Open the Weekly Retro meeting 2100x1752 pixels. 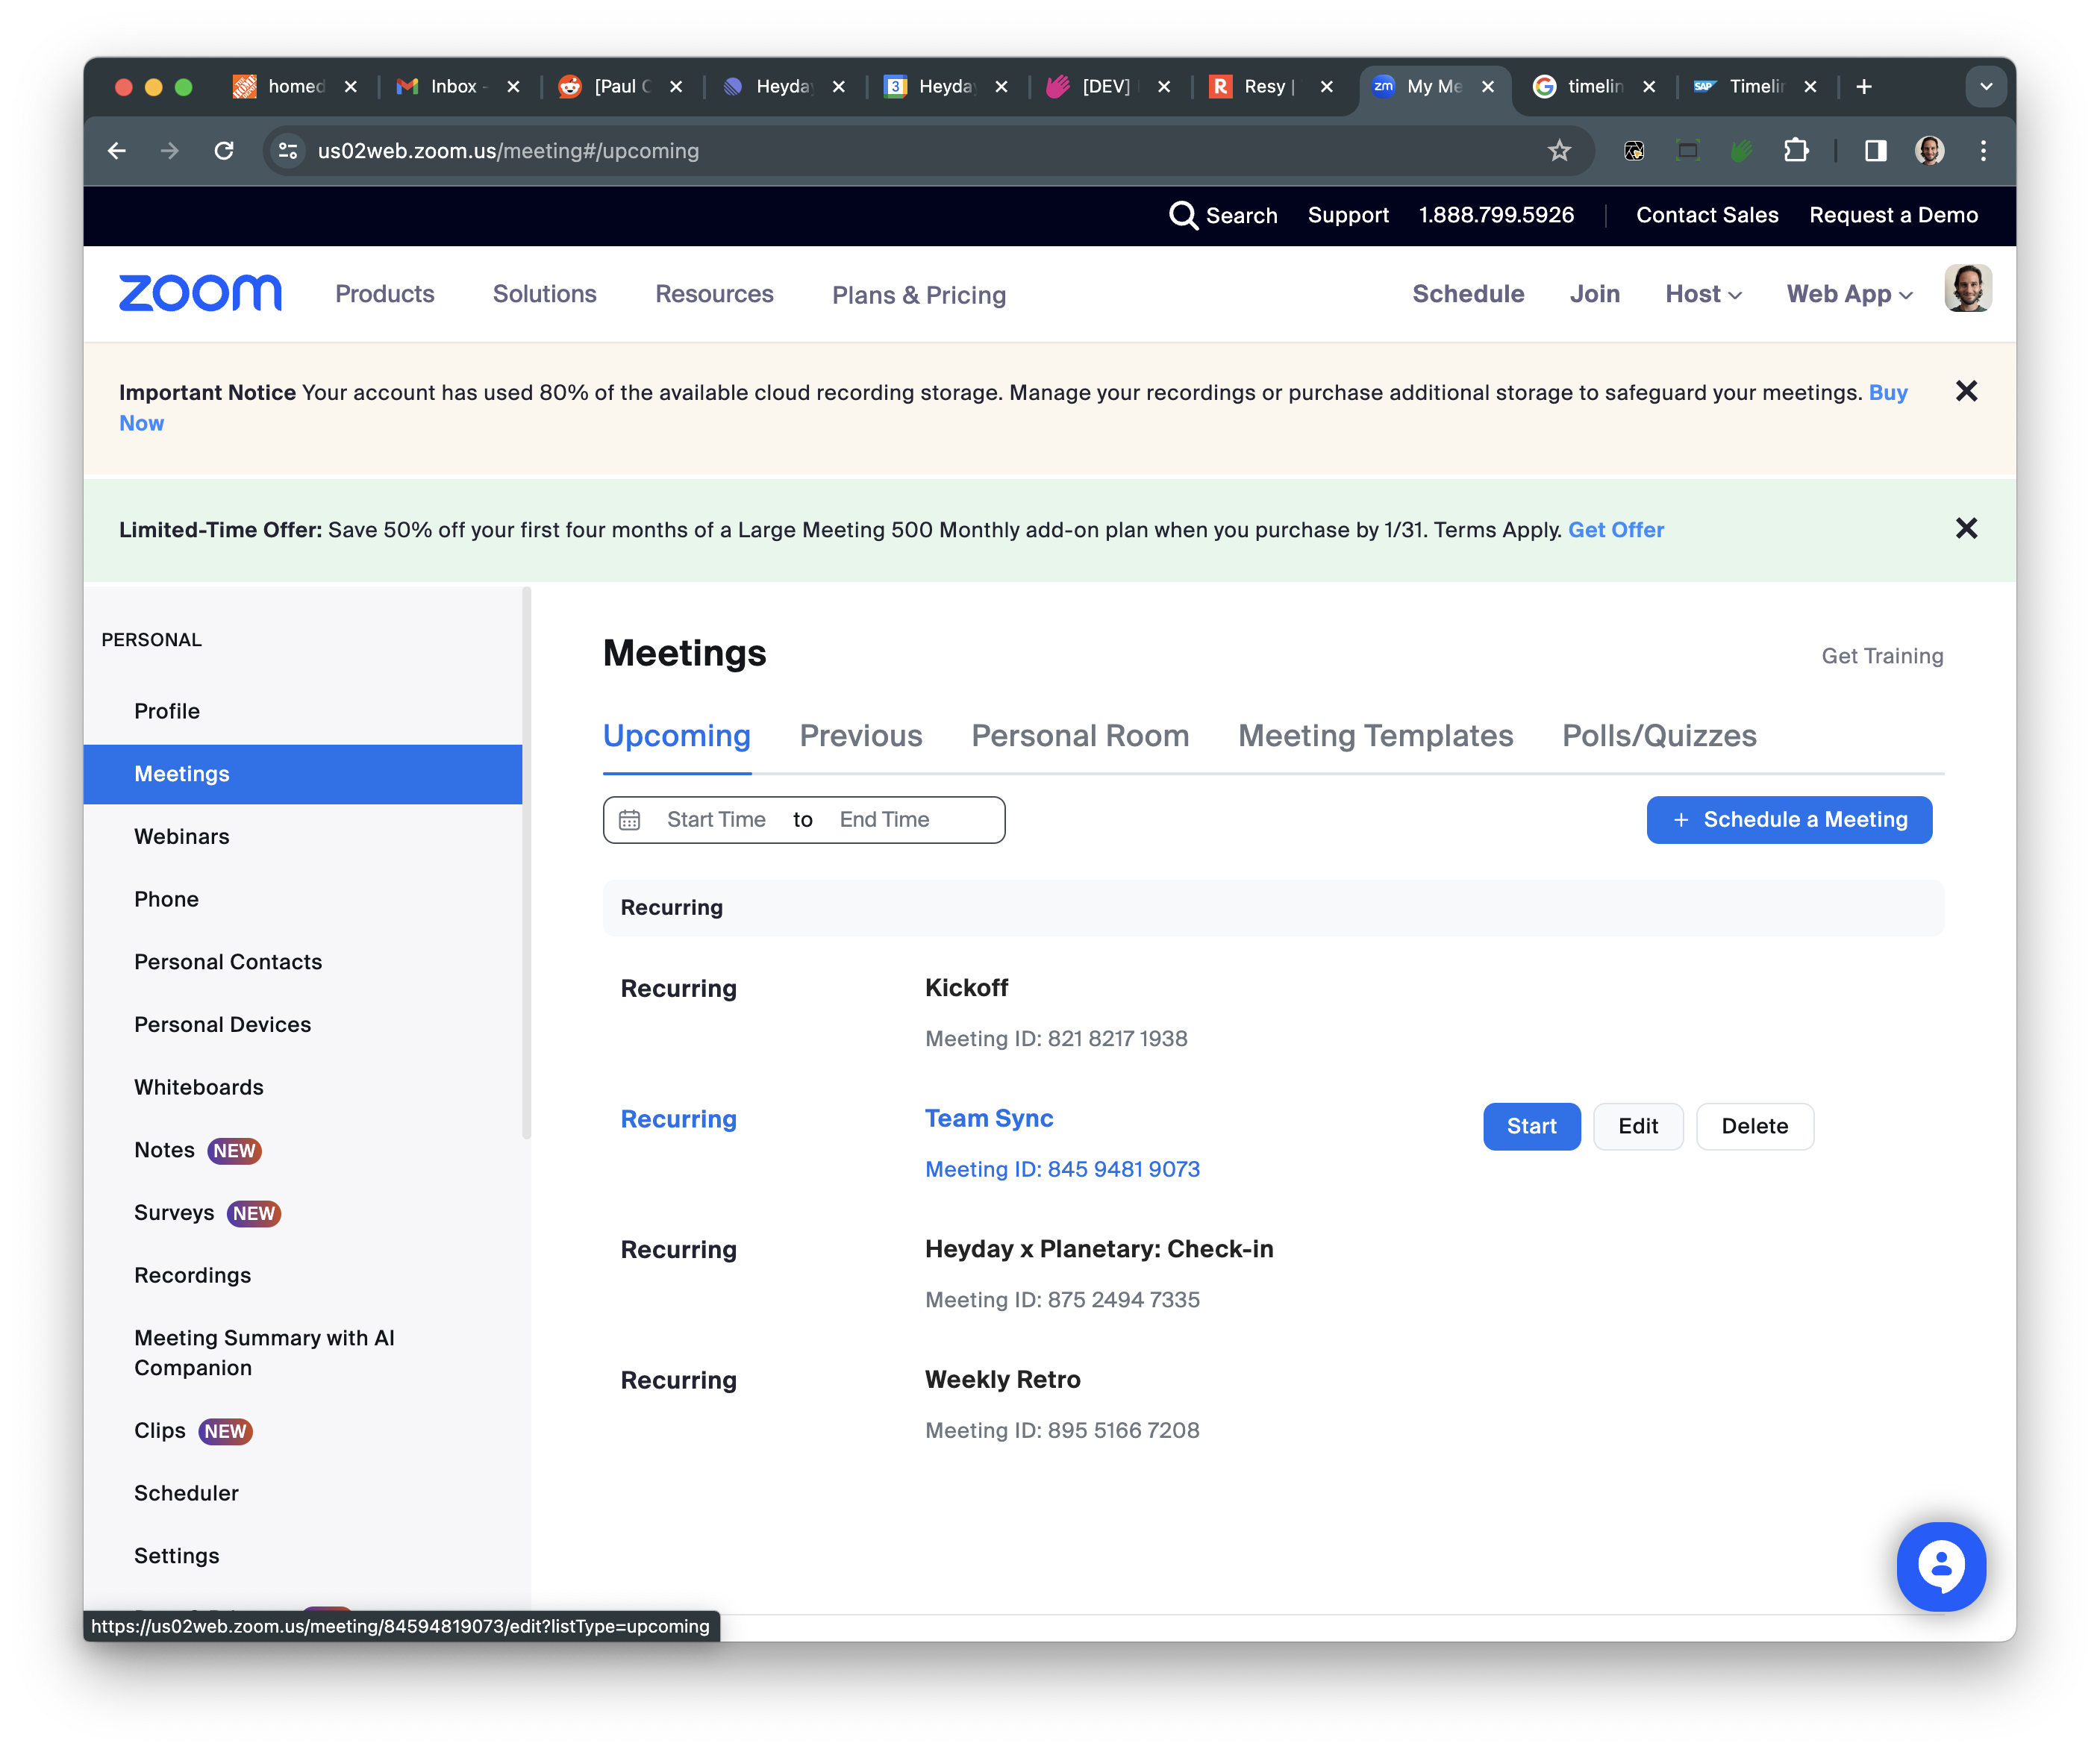click(1002, 1380)
